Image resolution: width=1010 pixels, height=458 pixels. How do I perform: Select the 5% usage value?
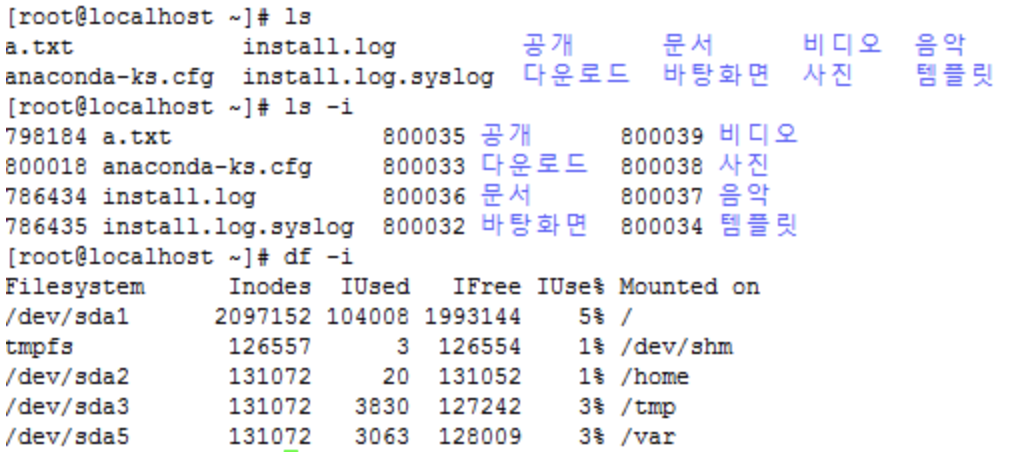pyautogui.click(x=592, y=317)
